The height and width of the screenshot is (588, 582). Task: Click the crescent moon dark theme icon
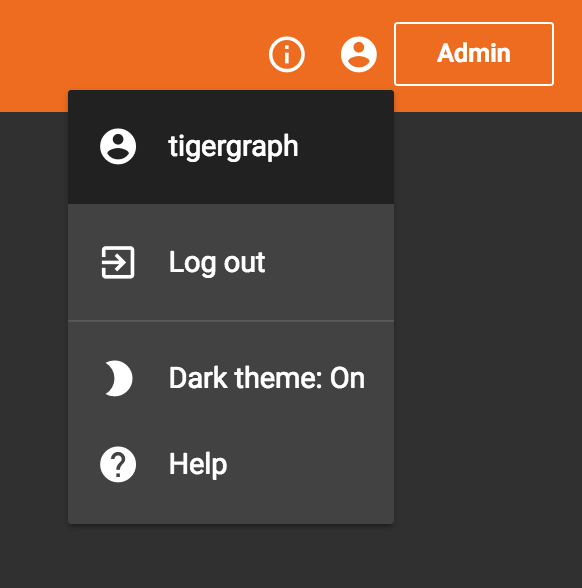(x=118, y=378)
